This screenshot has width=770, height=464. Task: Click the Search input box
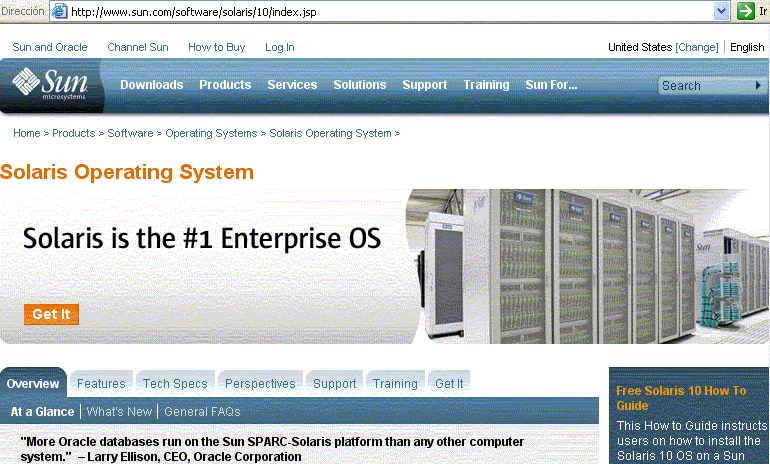click(707, 85)
